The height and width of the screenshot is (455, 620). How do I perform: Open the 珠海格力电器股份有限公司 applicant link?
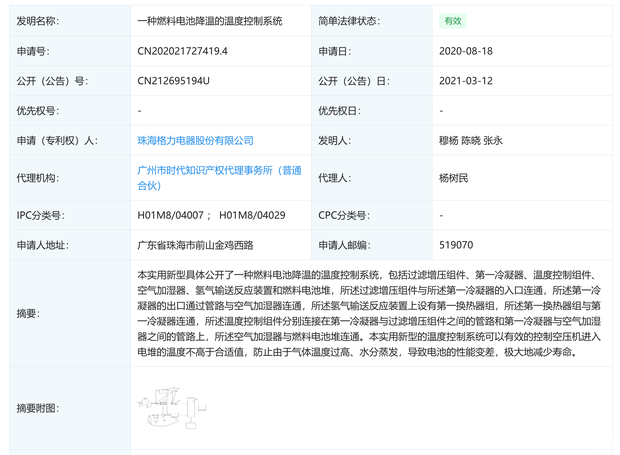pos(195,141)
